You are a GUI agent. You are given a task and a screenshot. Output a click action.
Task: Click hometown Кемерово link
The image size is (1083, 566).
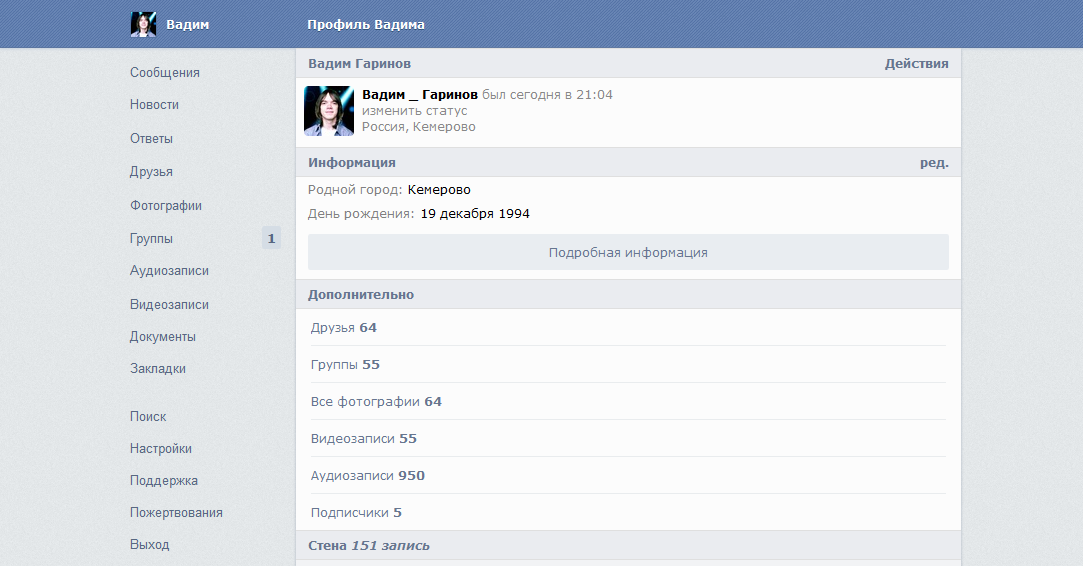(x=439, y=189)
